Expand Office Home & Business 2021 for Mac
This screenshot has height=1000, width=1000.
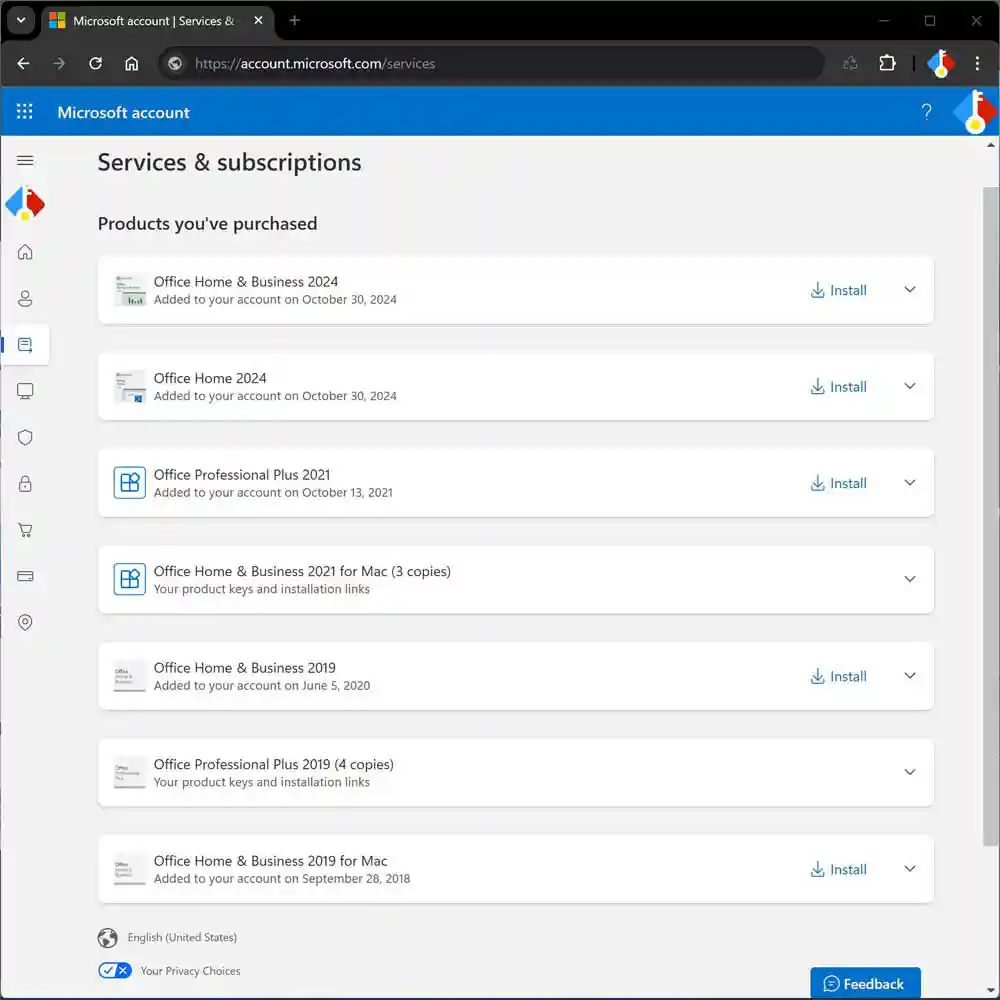(909, 579)
